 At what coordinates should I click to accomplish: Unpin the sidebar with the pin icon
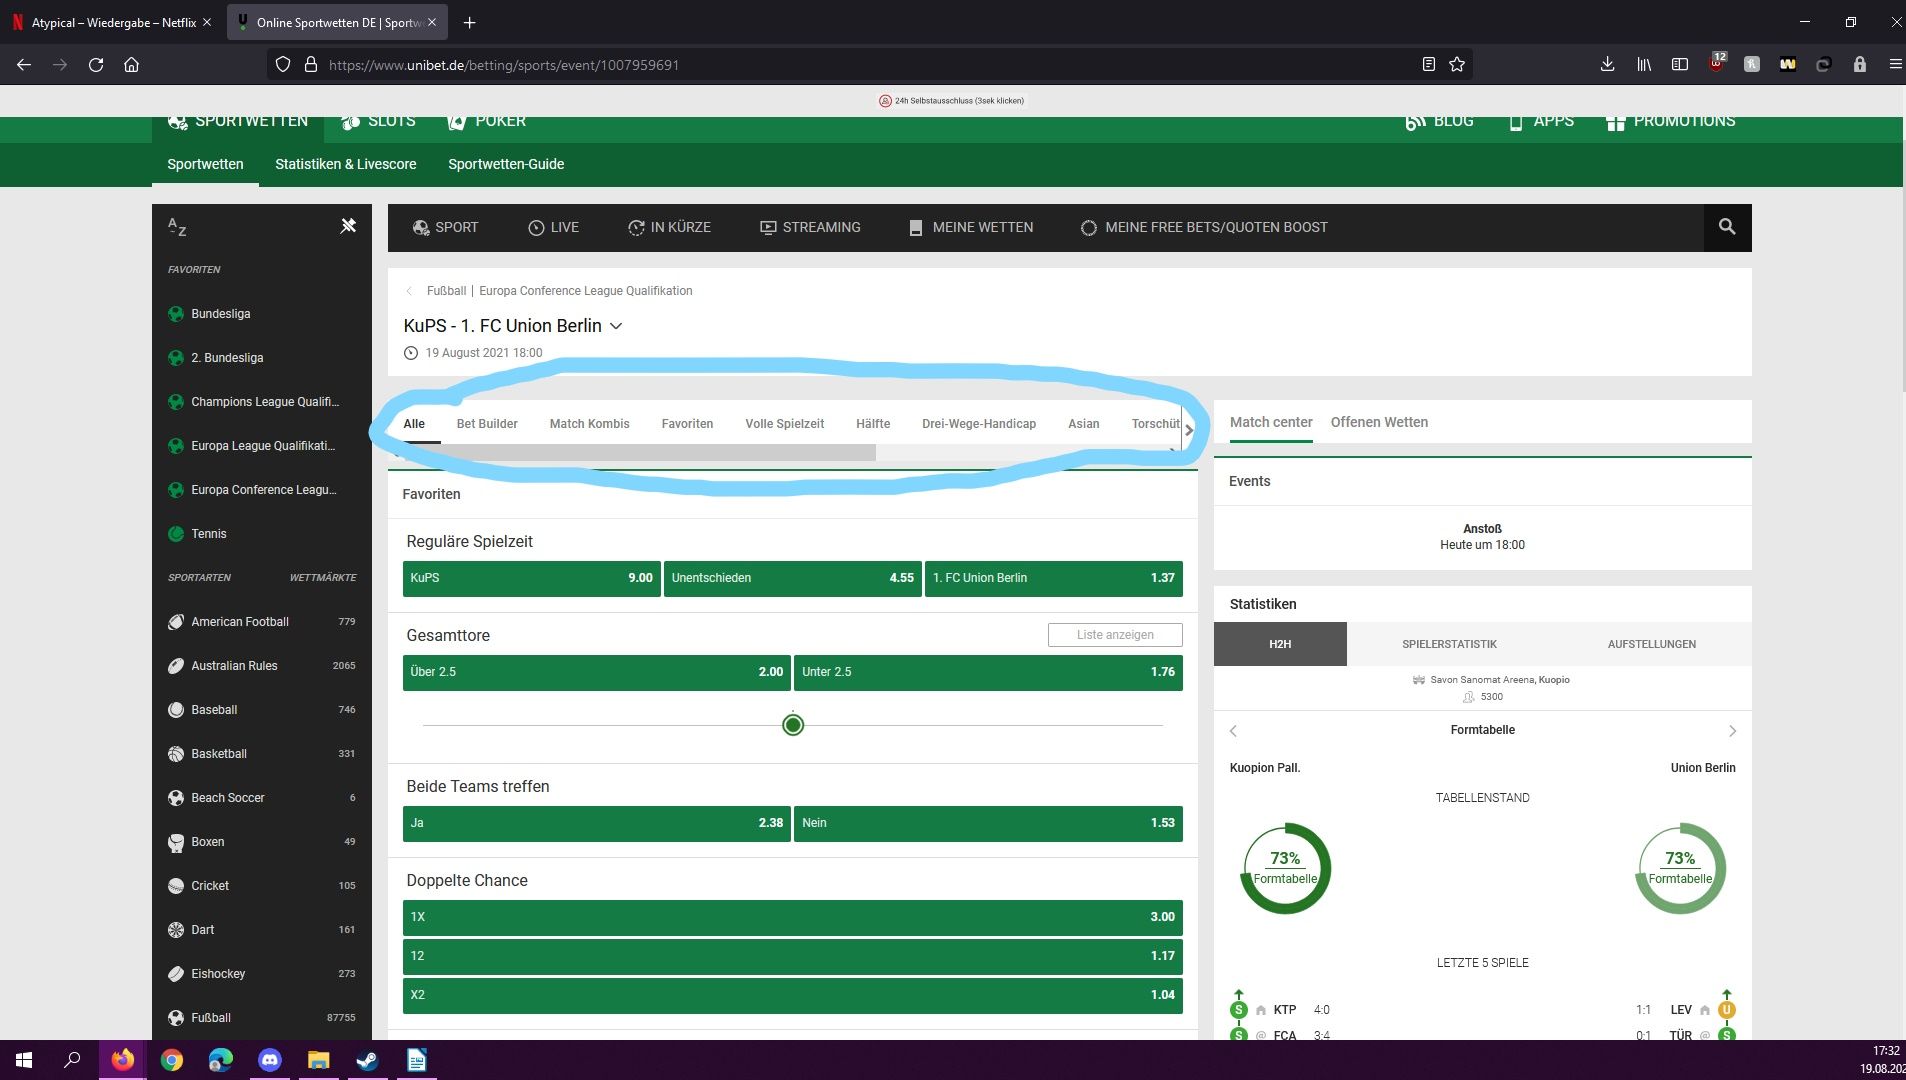tap(348, 226)
